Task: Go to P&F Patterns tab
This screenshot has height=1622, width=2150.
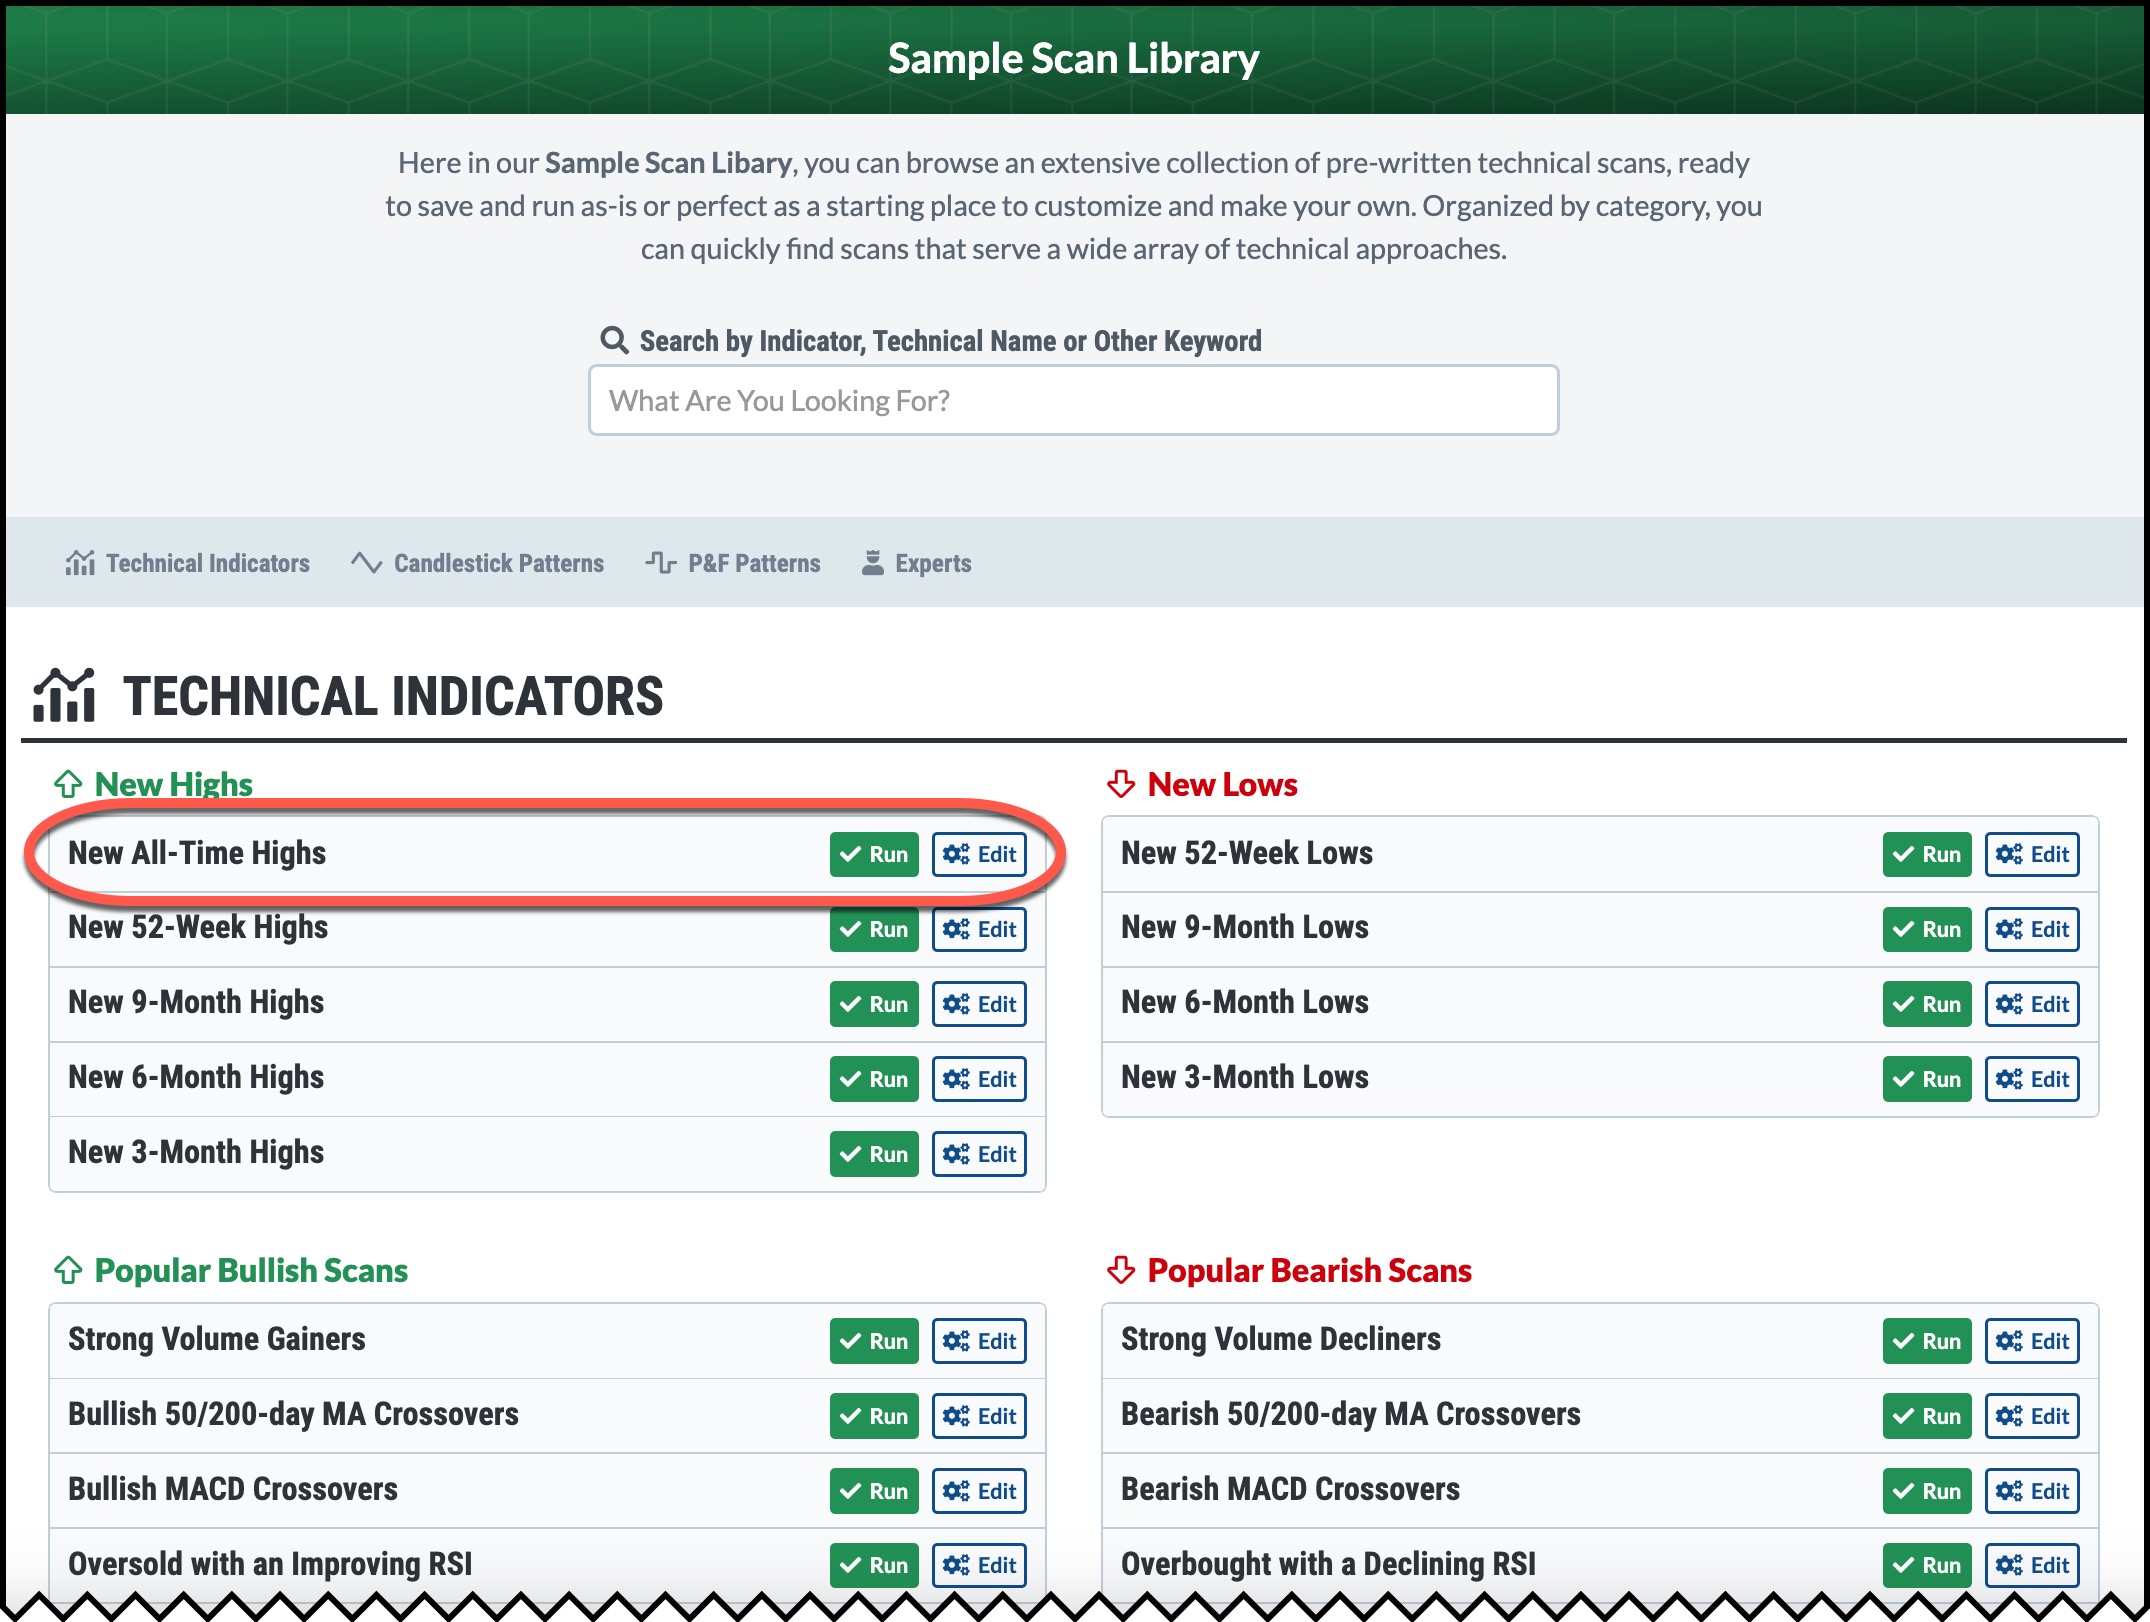Action: 753,563
